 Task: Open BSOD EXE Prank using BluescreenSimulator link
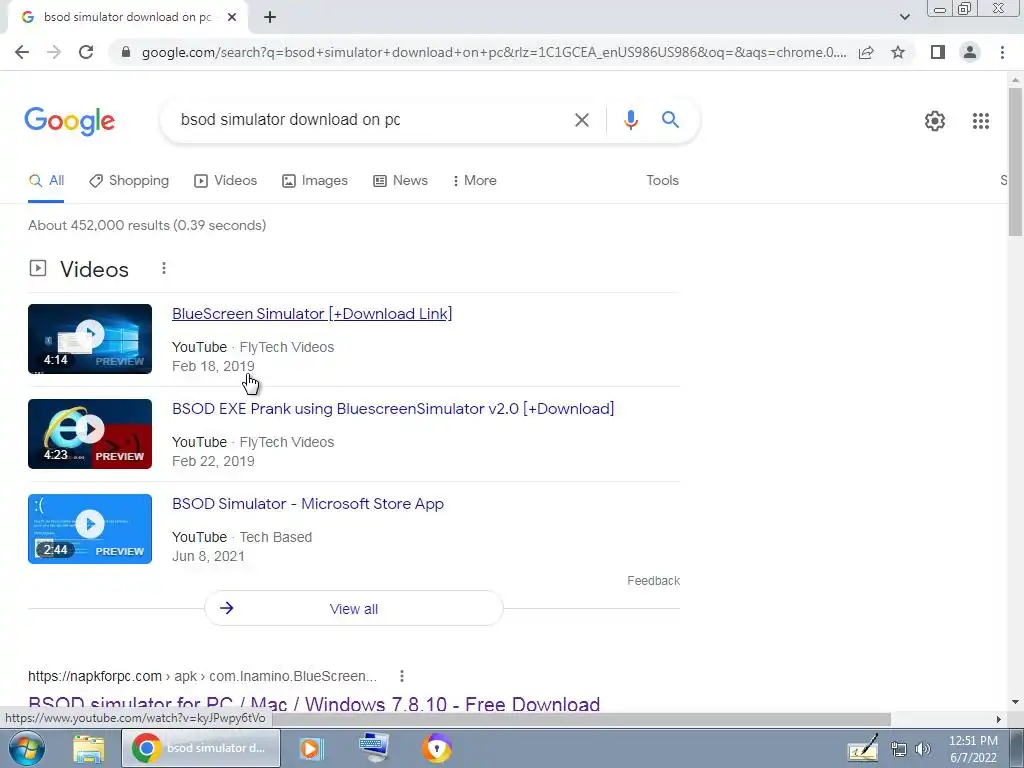tap(393, 409)
